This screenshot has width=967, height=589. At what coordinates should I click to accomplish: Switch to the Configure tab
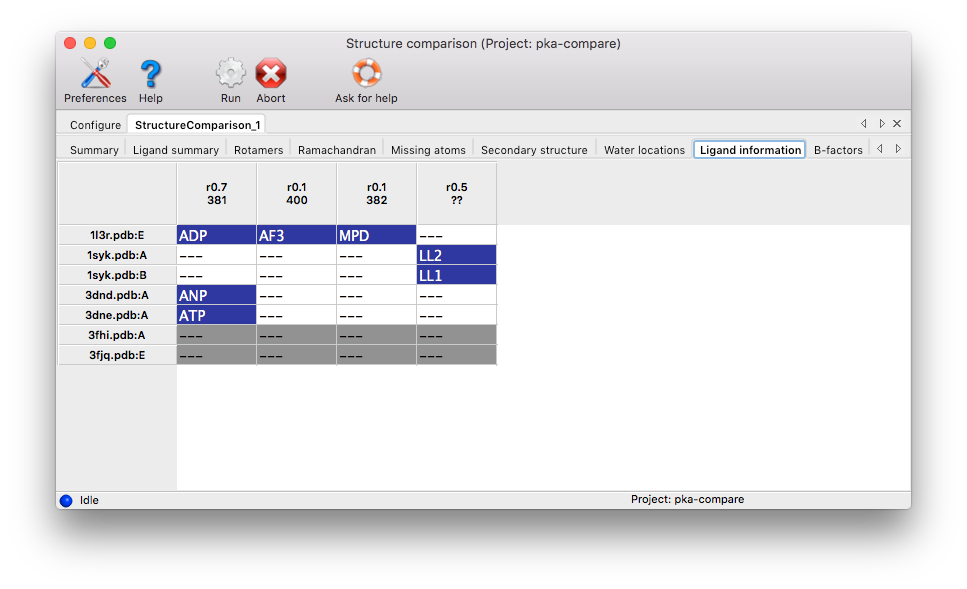pos(95,125)
